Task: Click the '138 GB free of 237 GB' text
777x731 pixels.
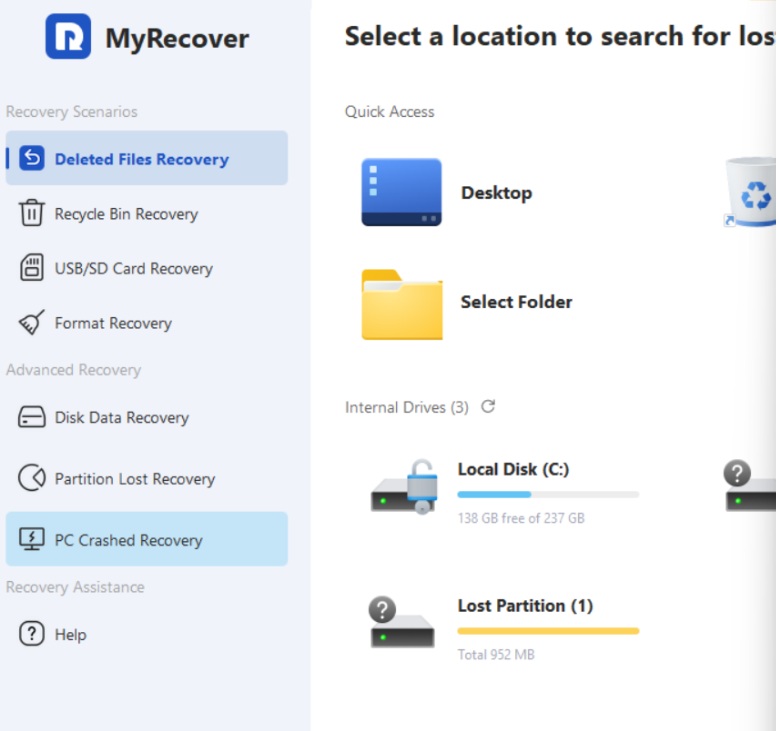Action: coord(521,518)
